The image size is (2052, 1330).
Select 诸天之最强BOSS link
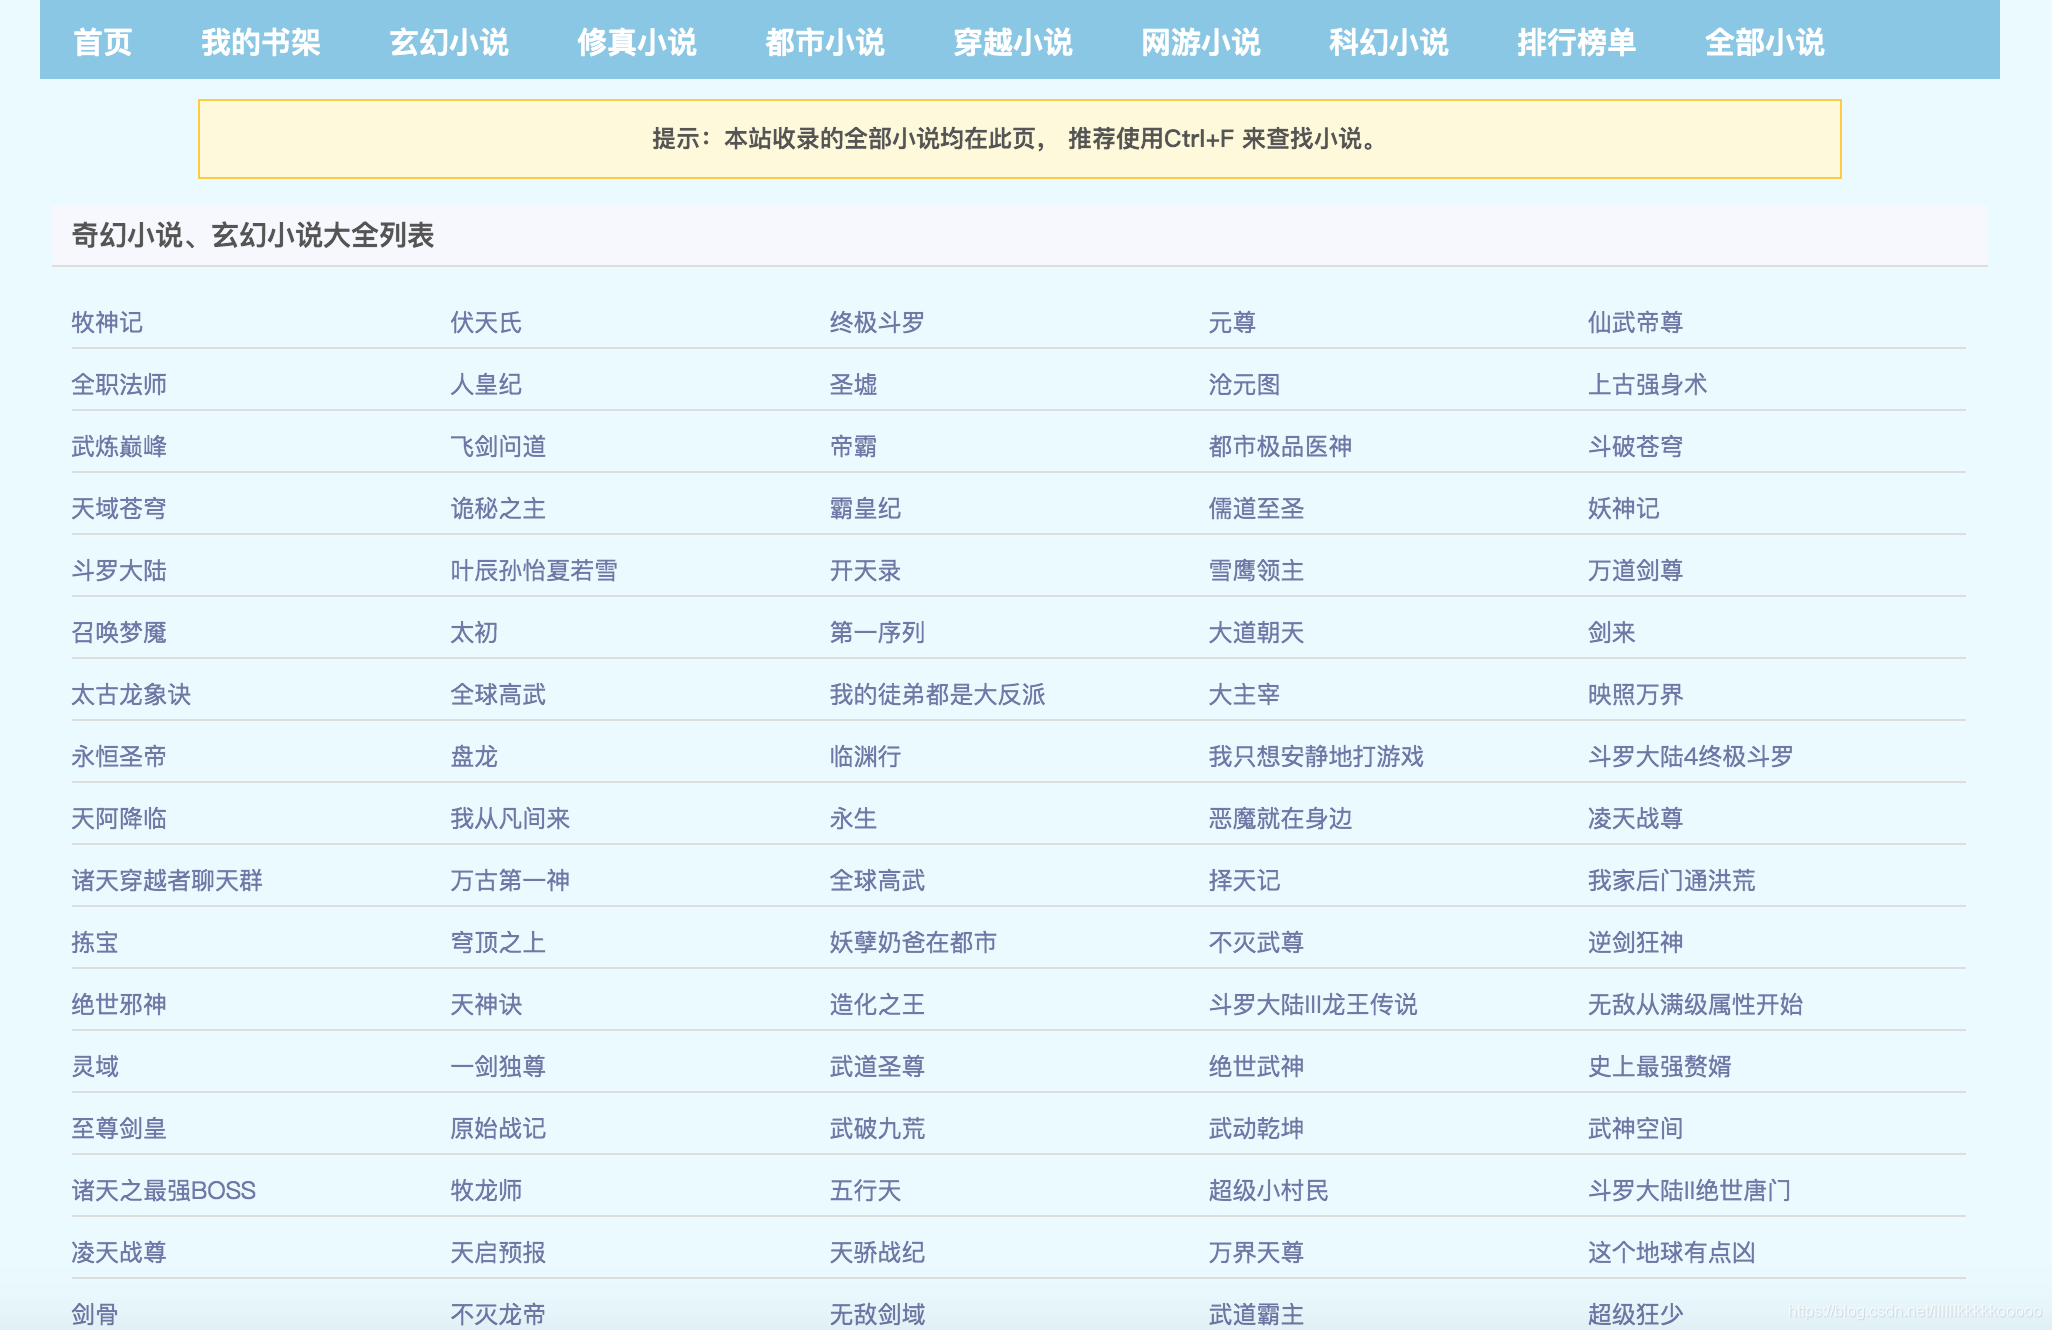tap(164, 1190)
